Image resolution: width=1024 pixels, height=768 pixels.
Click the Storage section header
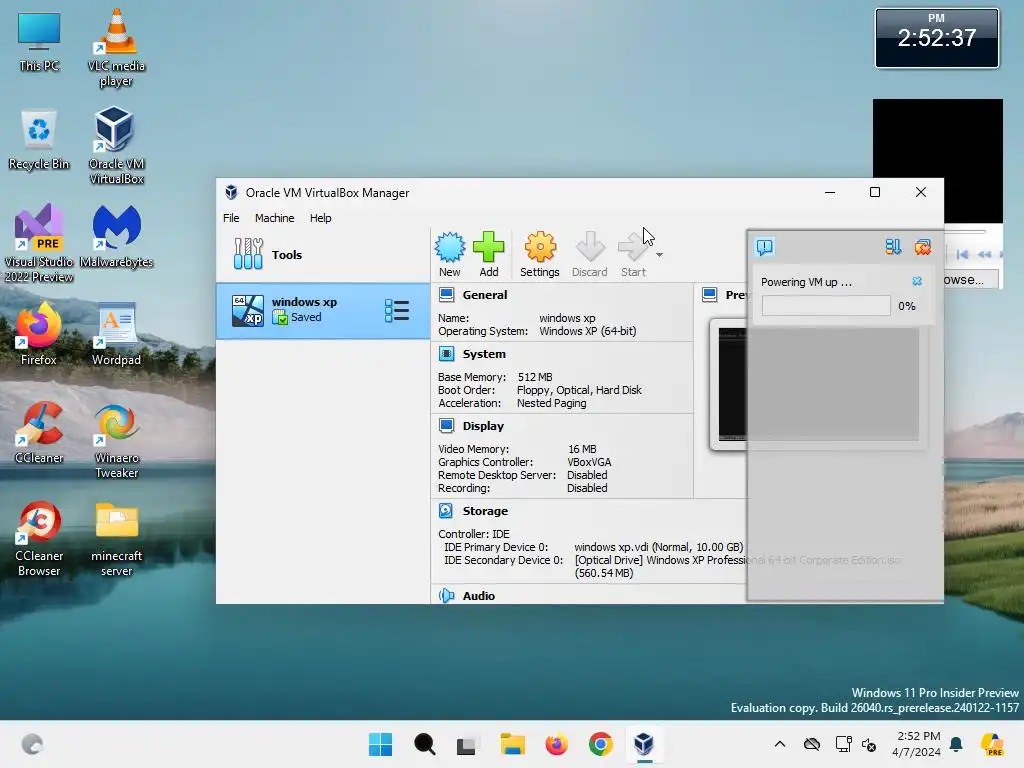pos(485,511)
